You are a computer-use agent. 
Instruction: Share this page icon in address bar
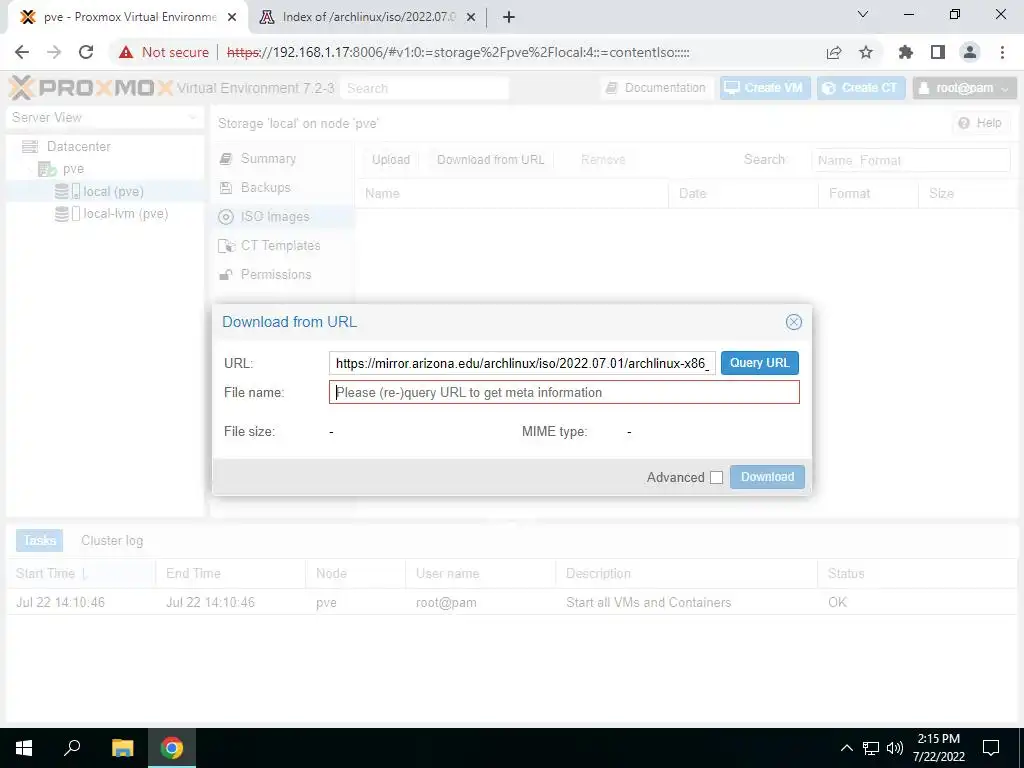point(834,52)
